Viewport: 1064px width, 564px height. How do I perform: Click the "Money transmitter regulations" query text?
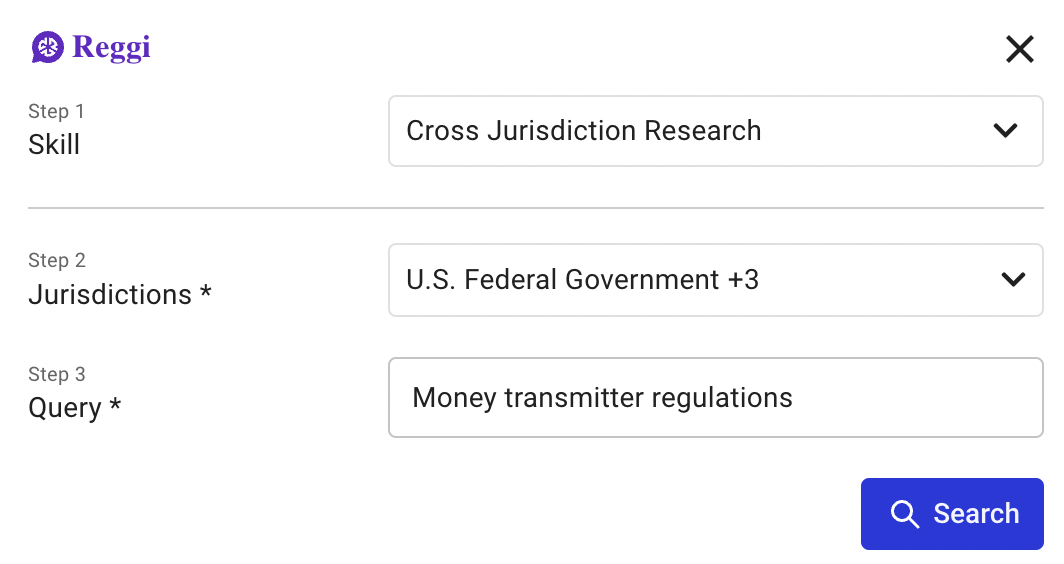(x=602, y=398)
